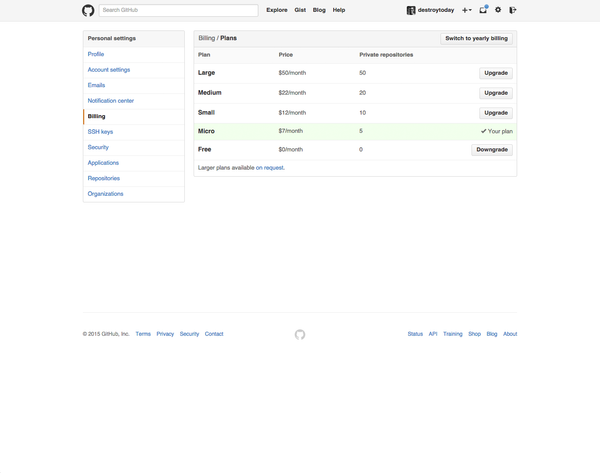Viewport: 600px width, 473px height.
Task: Focus the Search GitHub field
Action: pos(178,10)
